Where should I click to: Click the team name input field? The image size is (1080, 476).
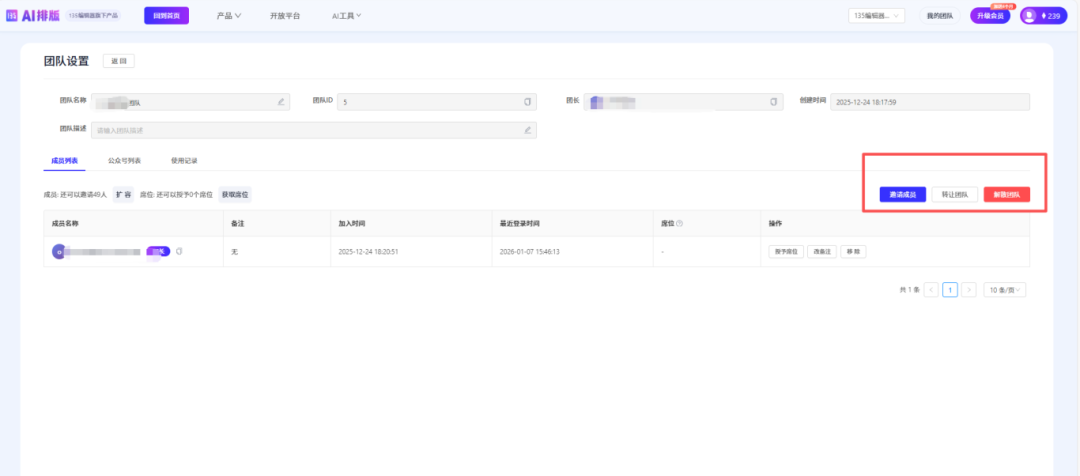(191, 102)
